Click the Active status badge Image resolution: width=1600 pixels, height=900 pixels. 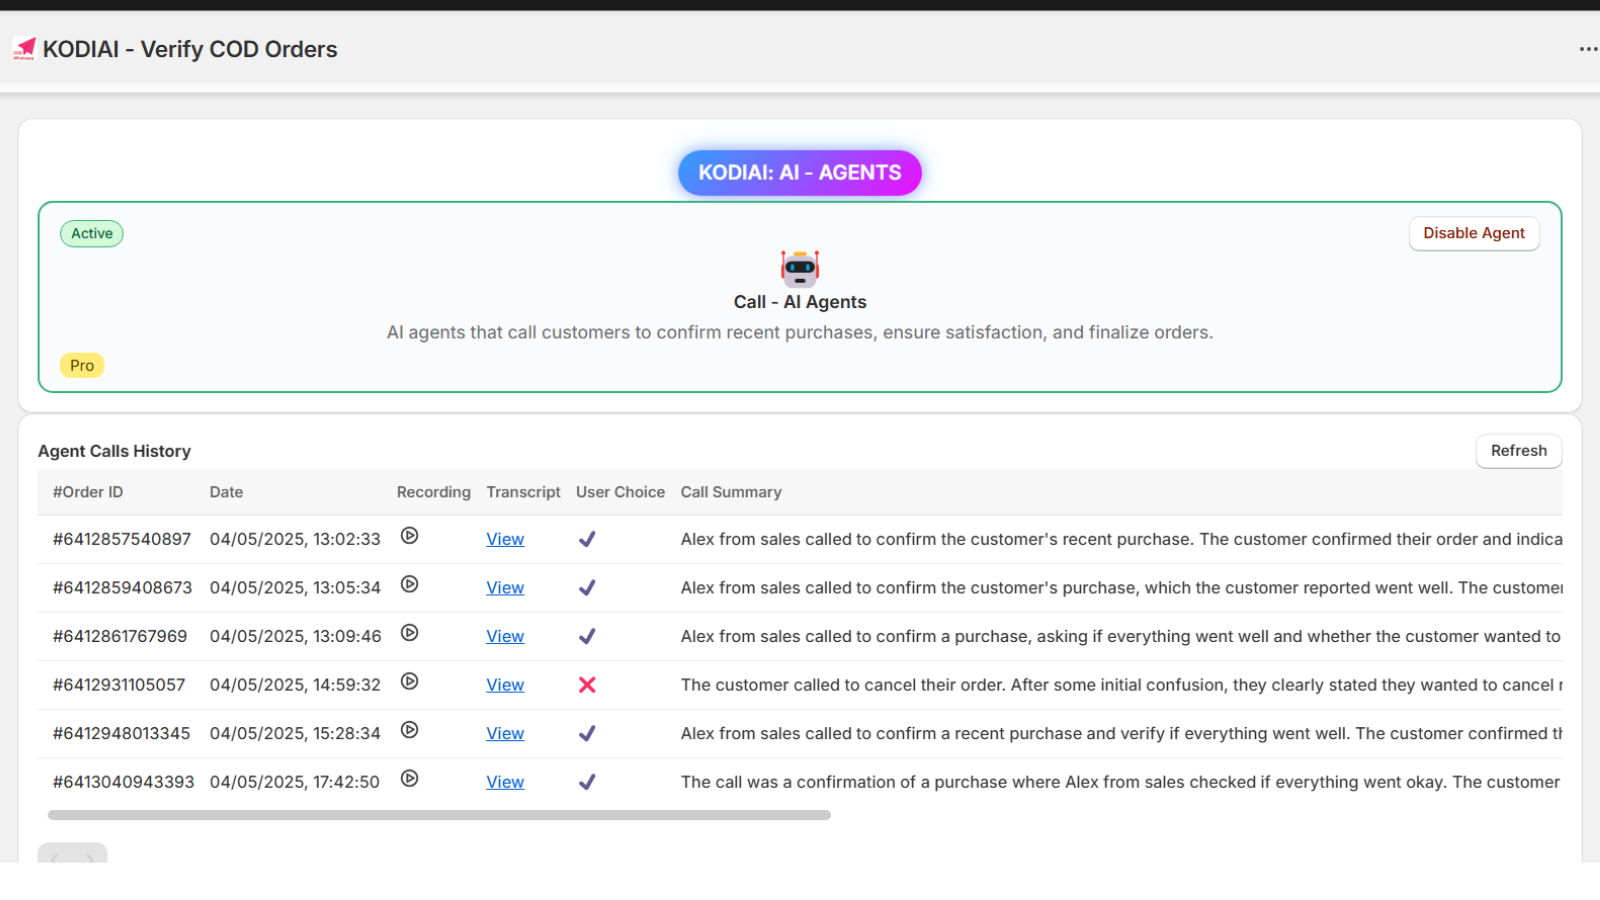point(92,234)
